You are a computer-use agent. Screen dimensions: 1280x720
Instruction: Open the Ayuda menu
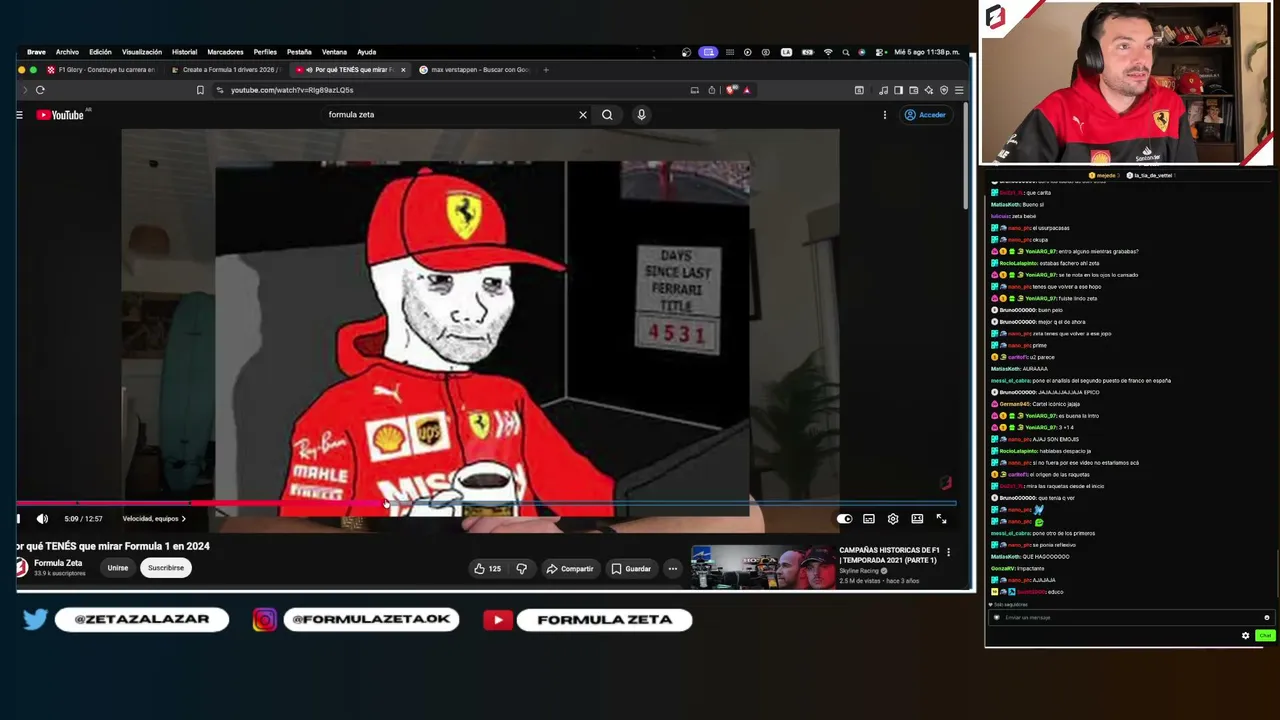click(367, 52)
